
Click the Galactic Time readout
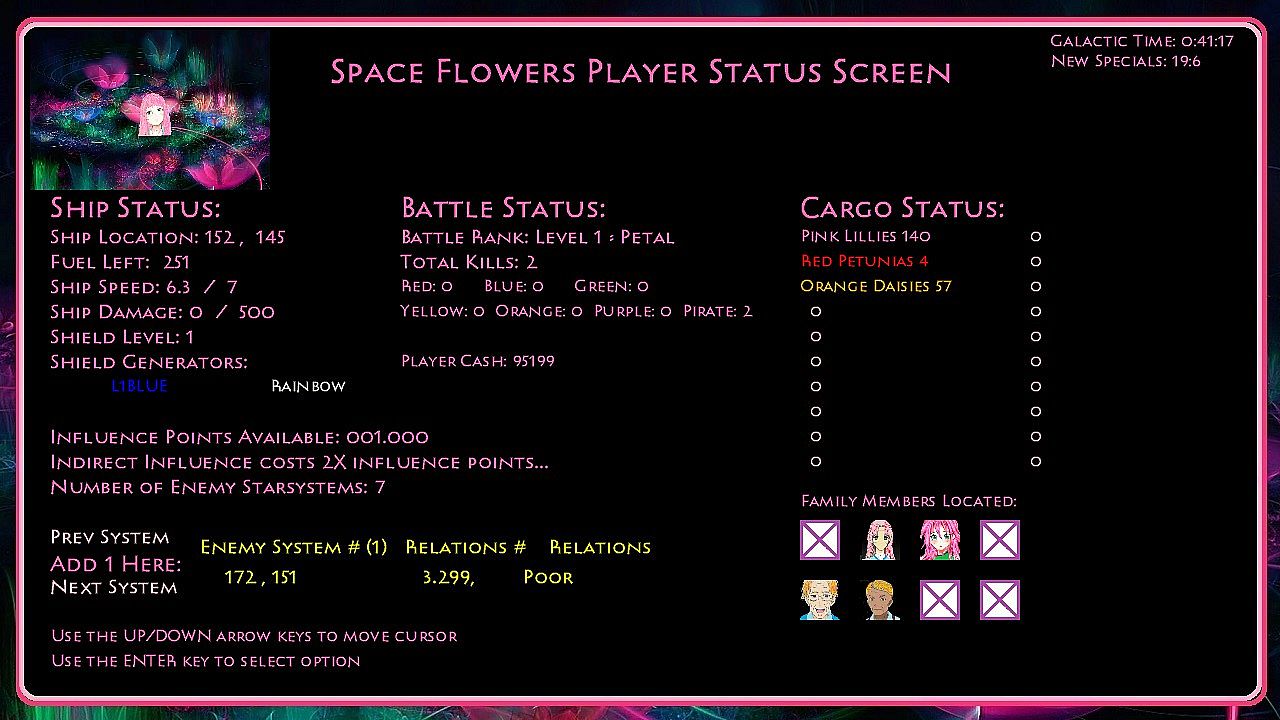[x=1142, y=41]
